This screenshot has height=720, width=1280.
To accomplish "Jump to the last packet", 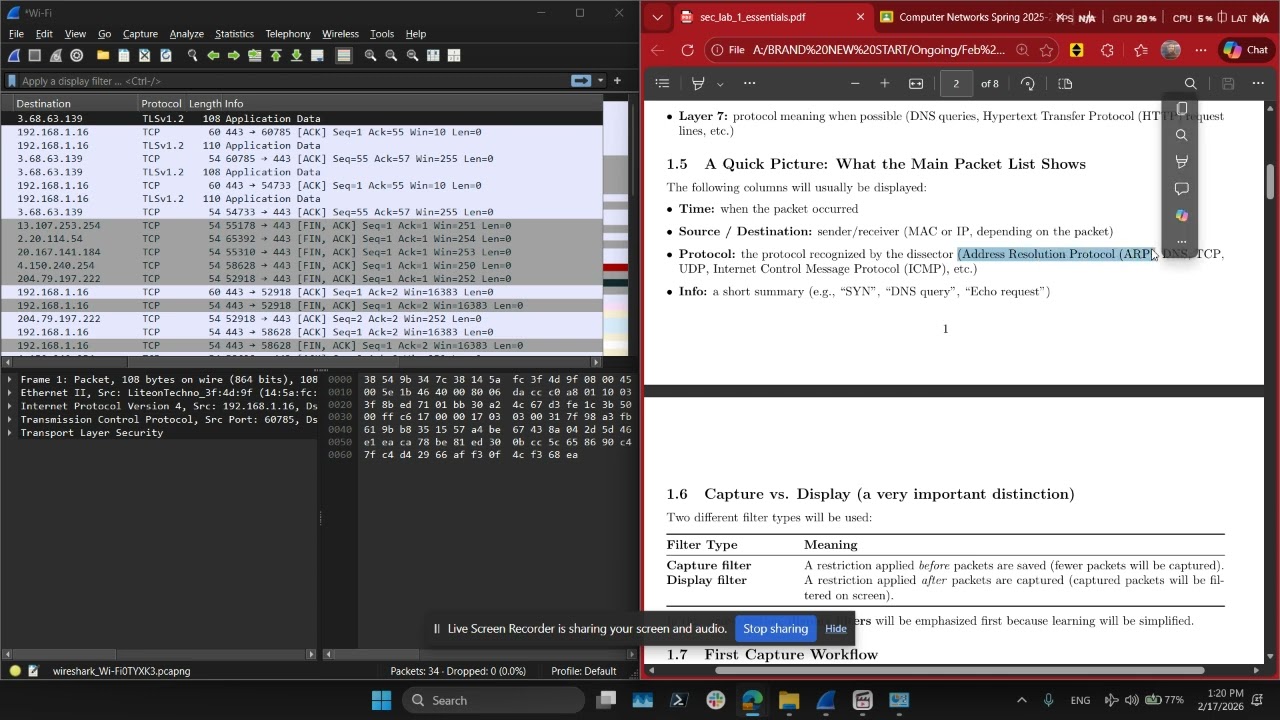I will [297, 56].
